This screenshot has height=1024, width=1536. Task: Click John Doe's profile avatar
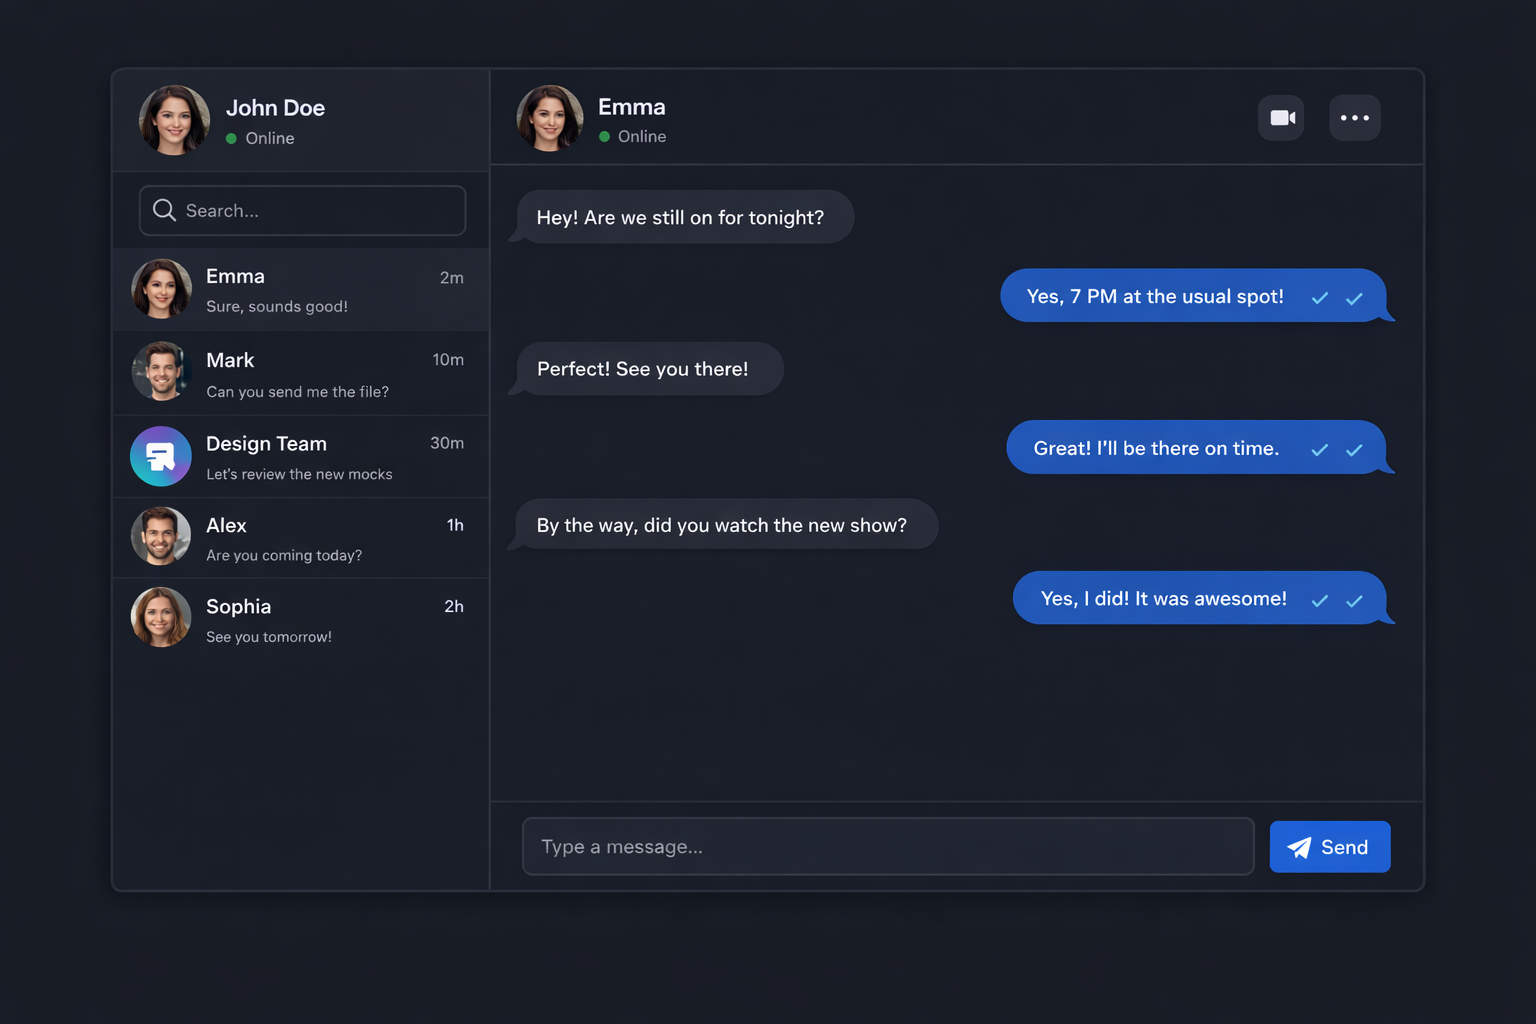click(x=174, y=120)
